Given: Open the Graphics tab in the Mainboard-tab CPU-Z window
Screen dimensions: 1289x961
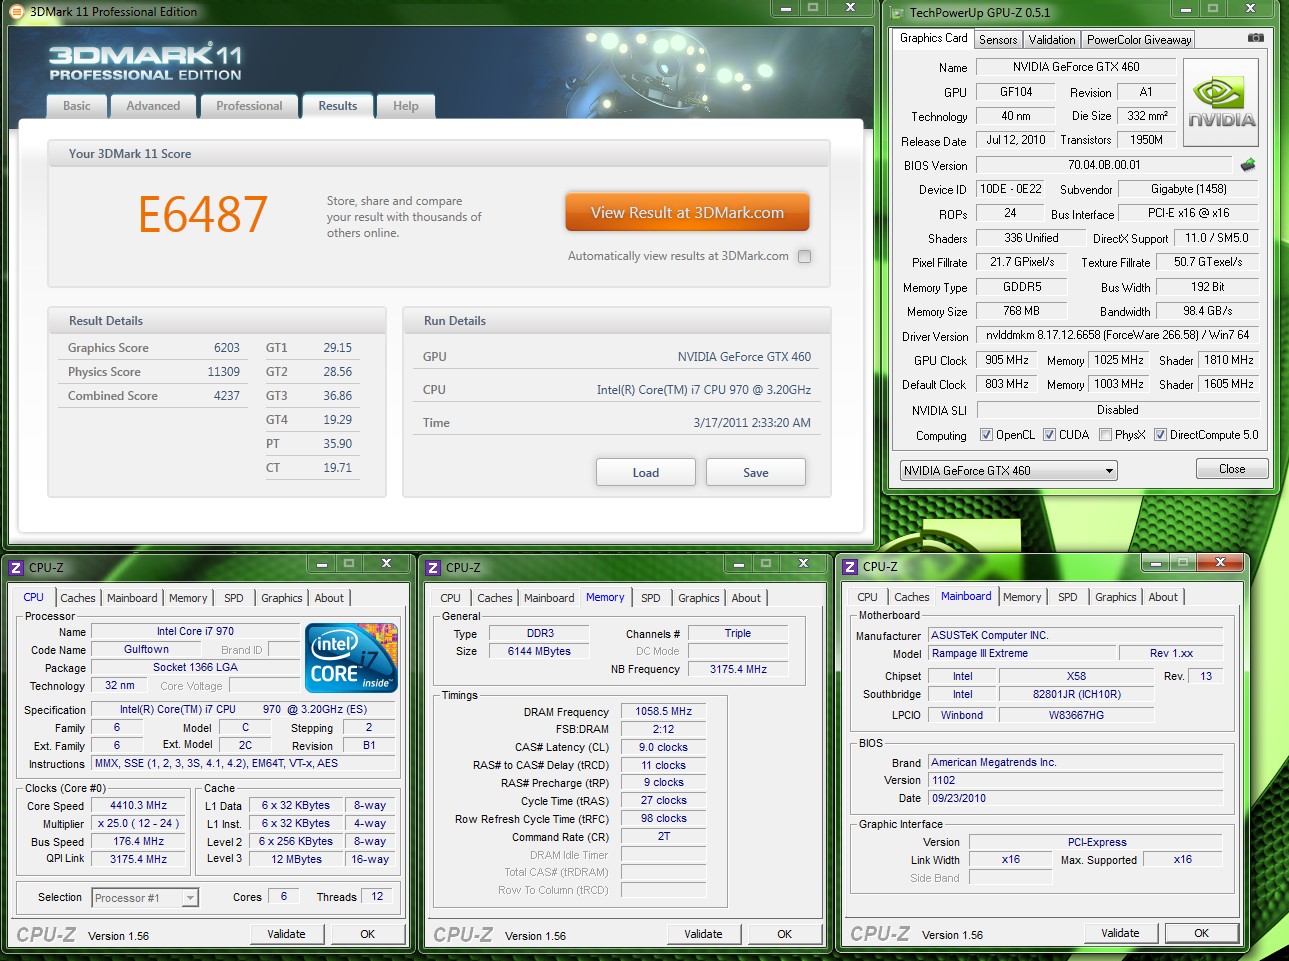Looking at the screenshot, I should coord(1116,597).
